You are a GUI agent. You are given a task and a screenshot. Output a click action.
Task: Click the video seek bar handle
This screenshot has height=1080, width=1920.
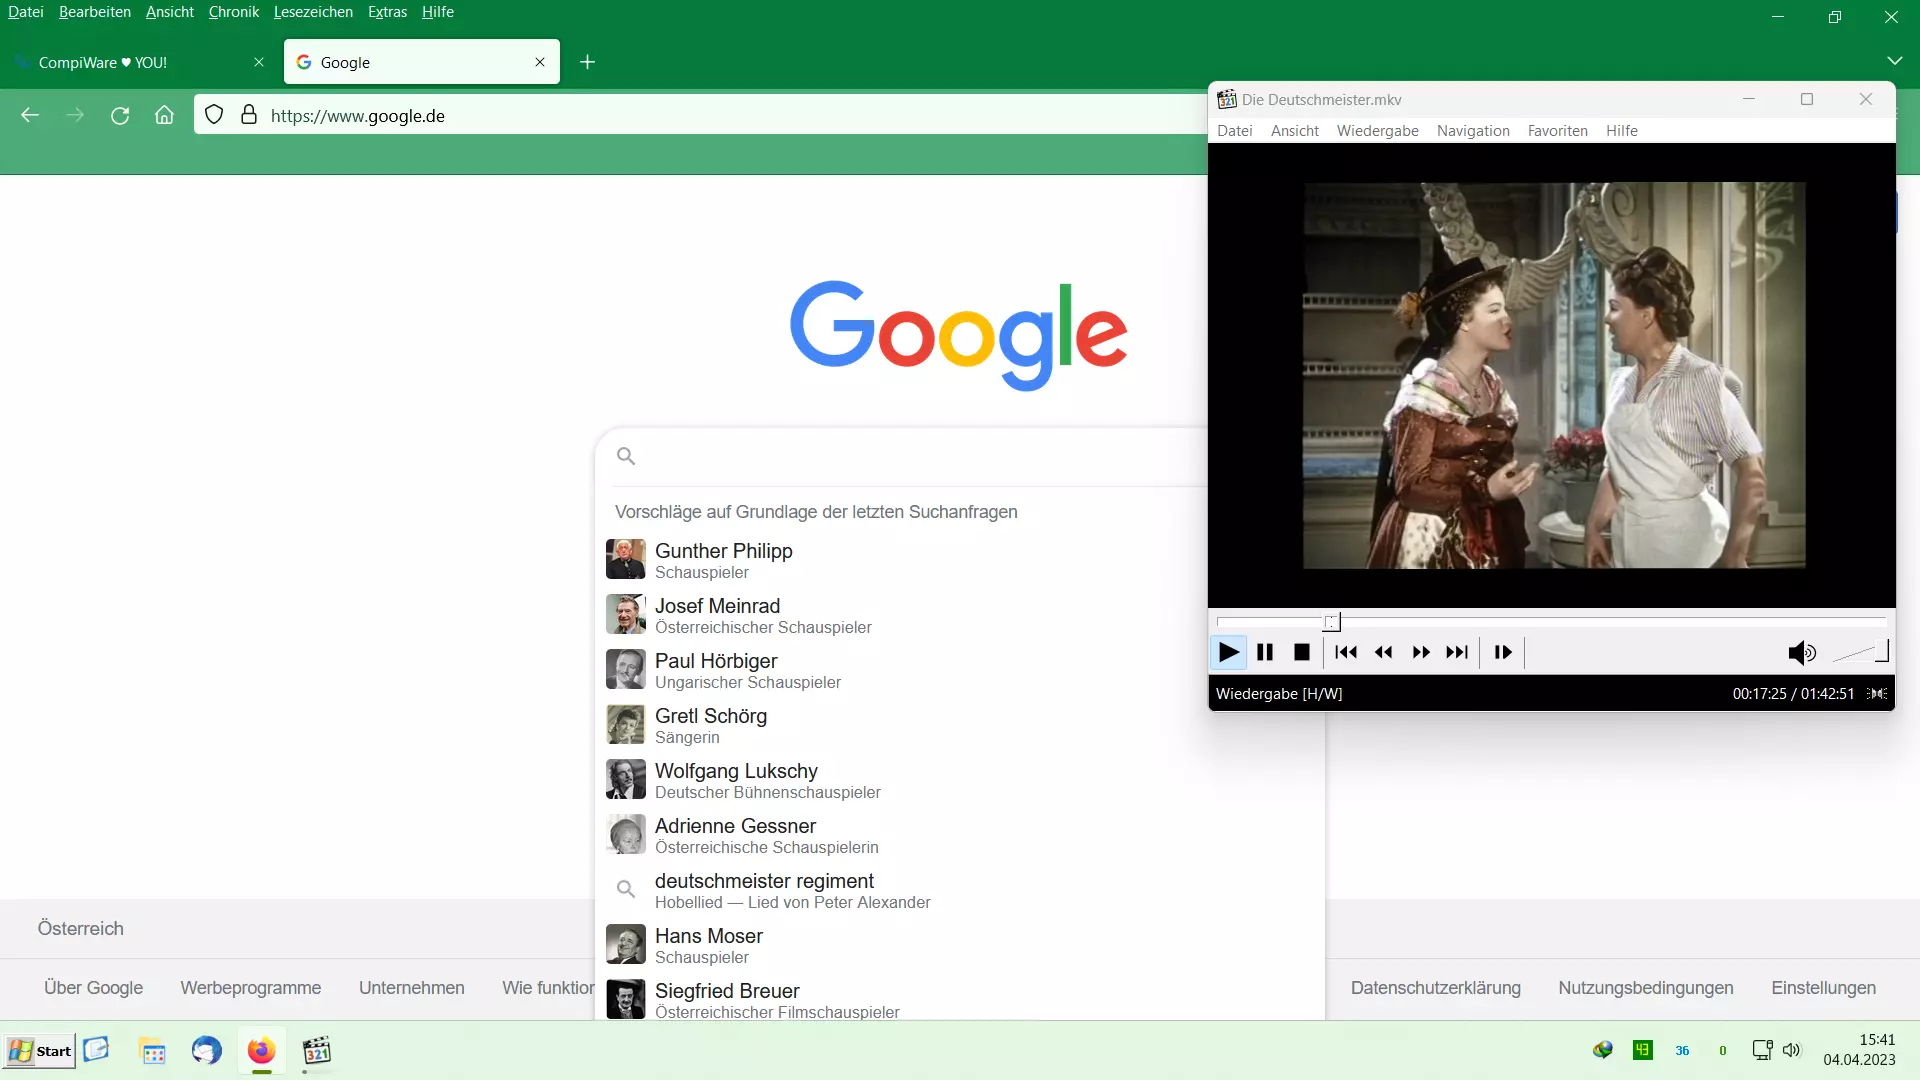[x=1332, y=622]
